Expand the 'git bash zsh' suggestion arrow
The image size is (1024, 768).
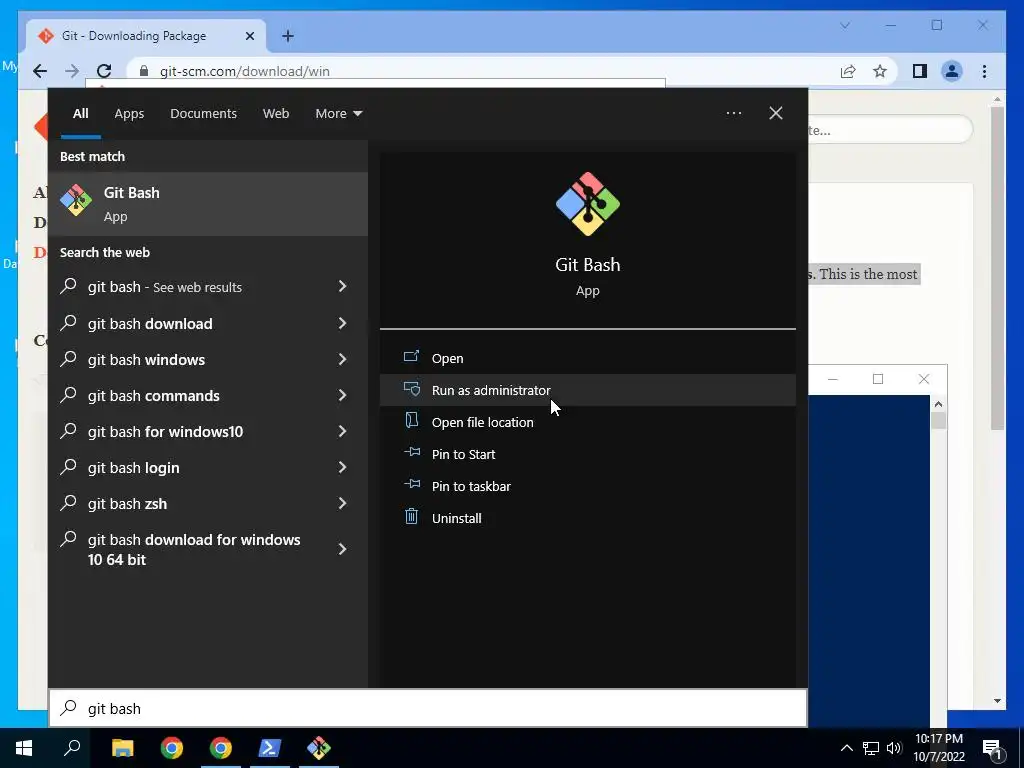pyautogui.click(x=342, y=503)
